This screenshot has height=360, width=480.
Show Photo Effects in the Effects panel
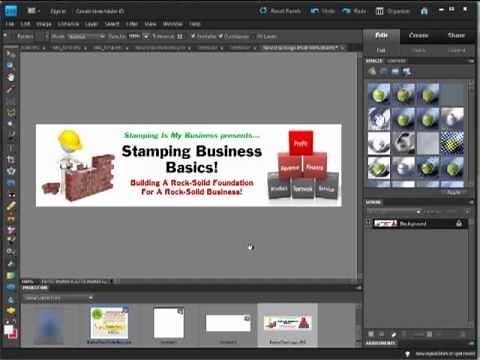tap(395, 71)
